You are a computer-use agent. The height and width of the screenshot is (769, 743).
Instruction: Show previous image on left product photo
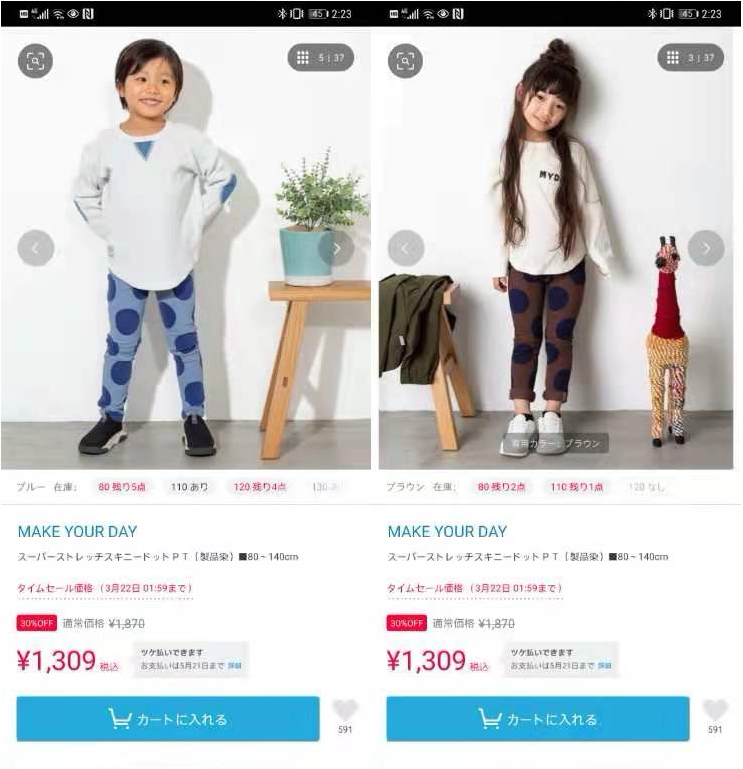(36, 248)
